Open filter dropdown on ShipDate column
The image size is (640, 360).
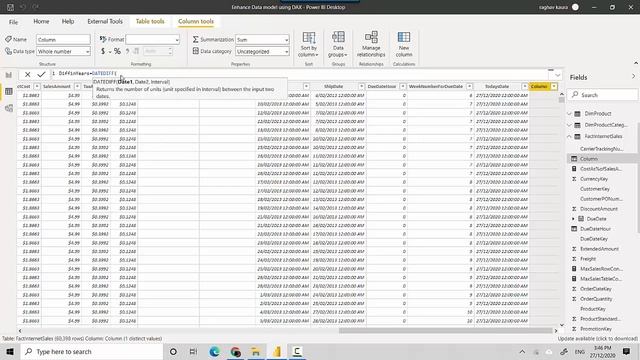coord(361,87)
